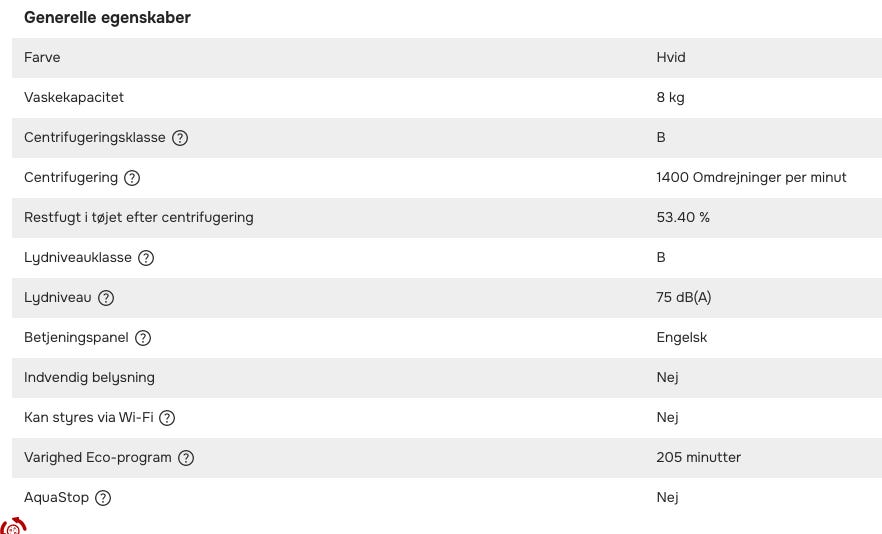The width and height of the screenshot is (882, 534).
Task: Click the Hvid color value
Action: (x=671, y=58)
